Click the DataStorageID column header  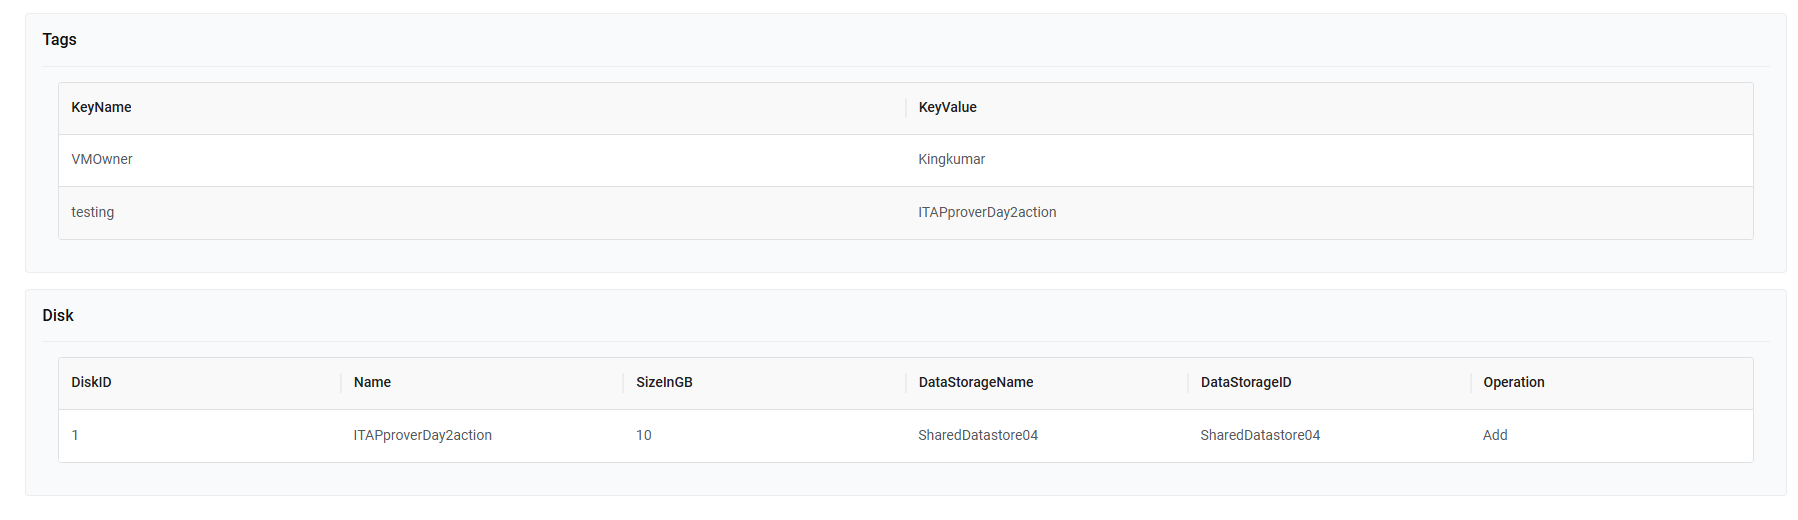[1245, 383]
